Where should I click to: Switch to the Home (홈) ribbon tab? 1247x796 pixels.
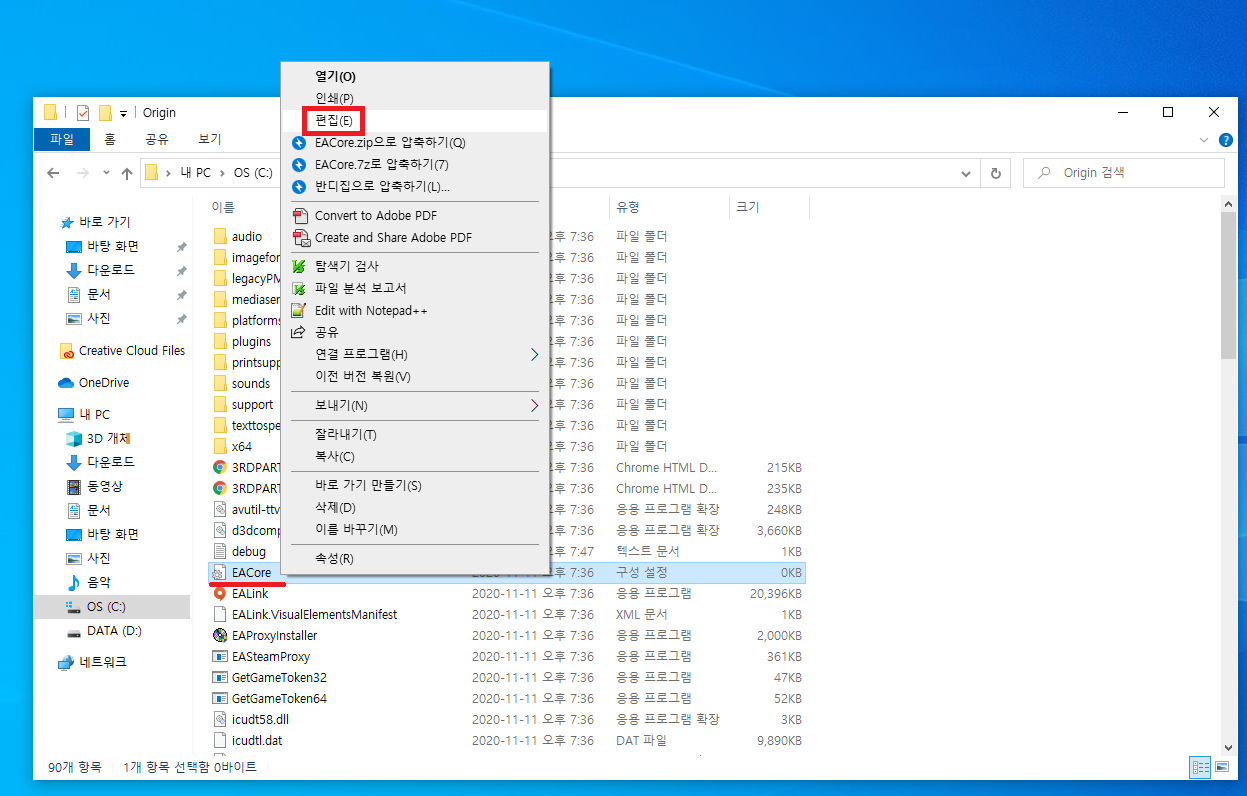[110, 139]
